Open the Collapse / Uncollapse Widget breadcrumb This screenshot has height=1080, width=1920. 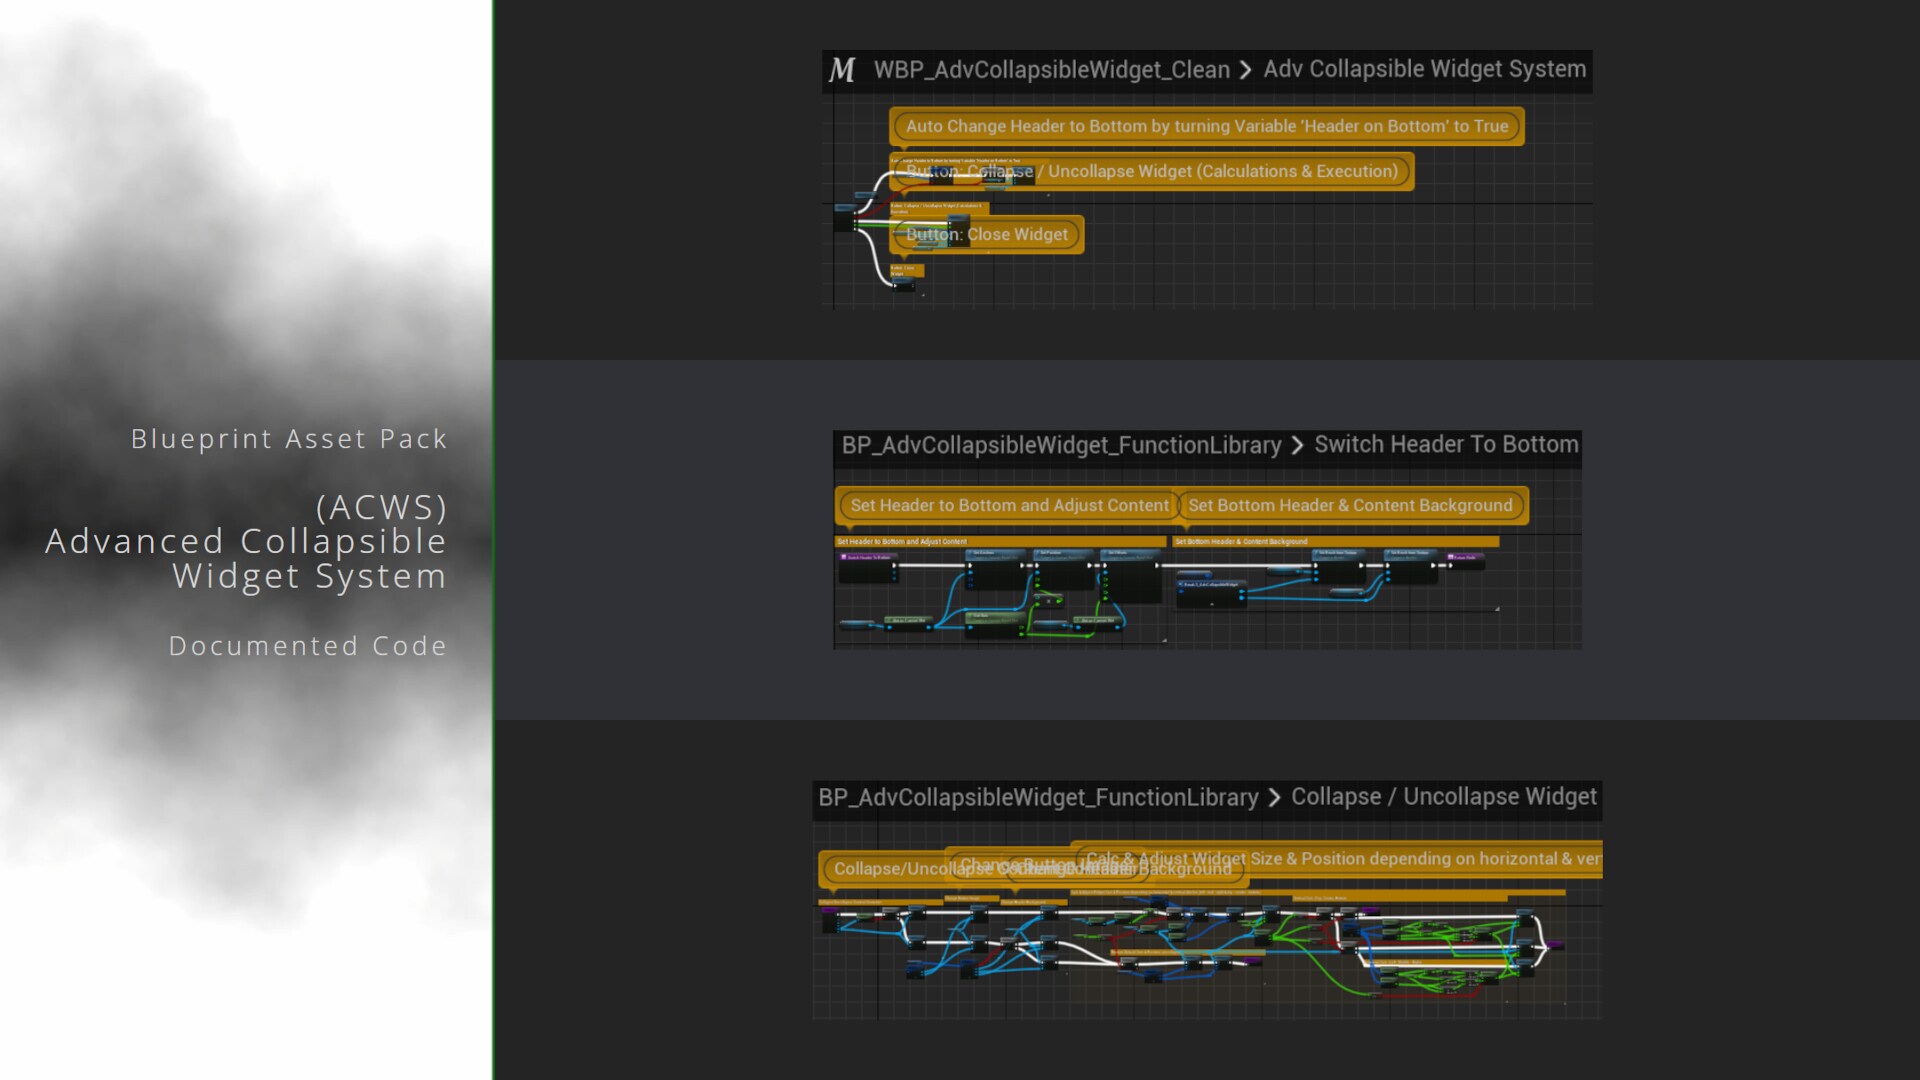click(1444, 797)
